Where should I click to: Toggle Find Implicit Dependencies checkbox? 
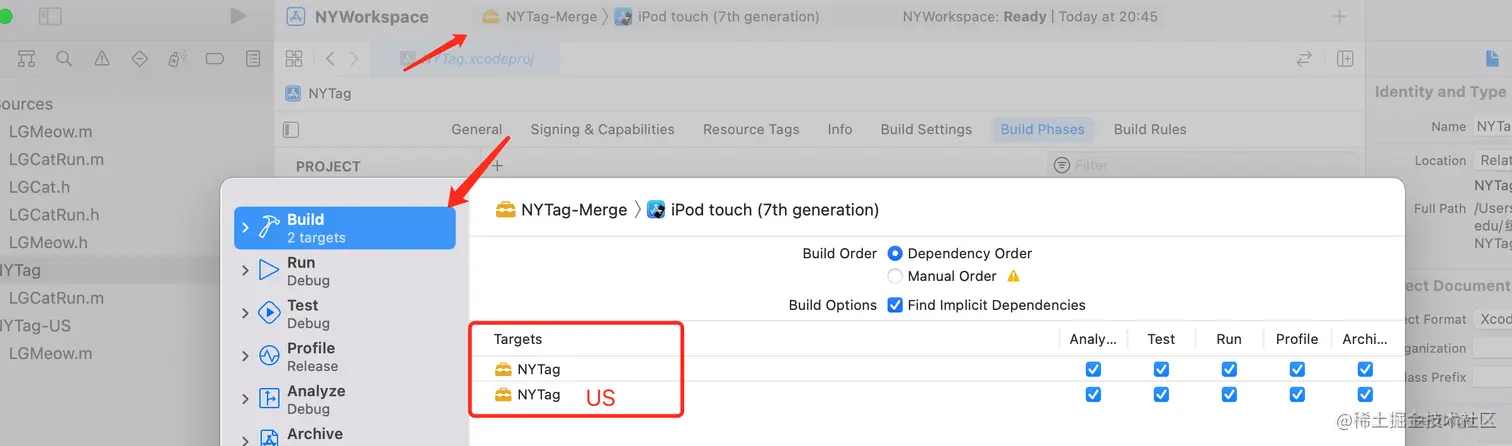[x=895, y=305]
